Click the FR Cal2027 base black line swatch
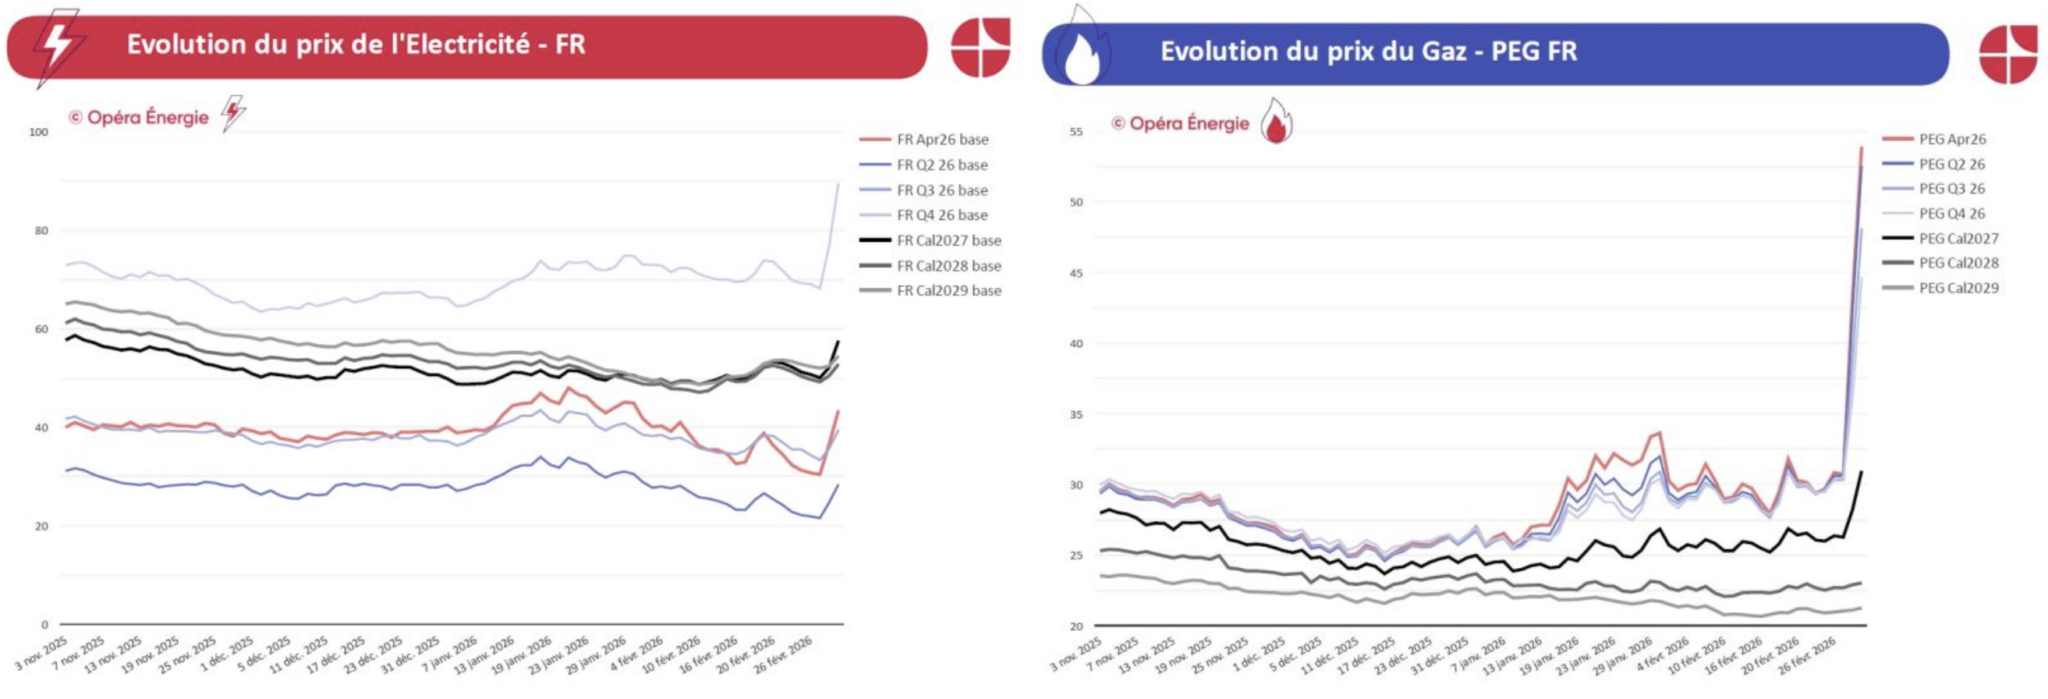 (874, 241)
